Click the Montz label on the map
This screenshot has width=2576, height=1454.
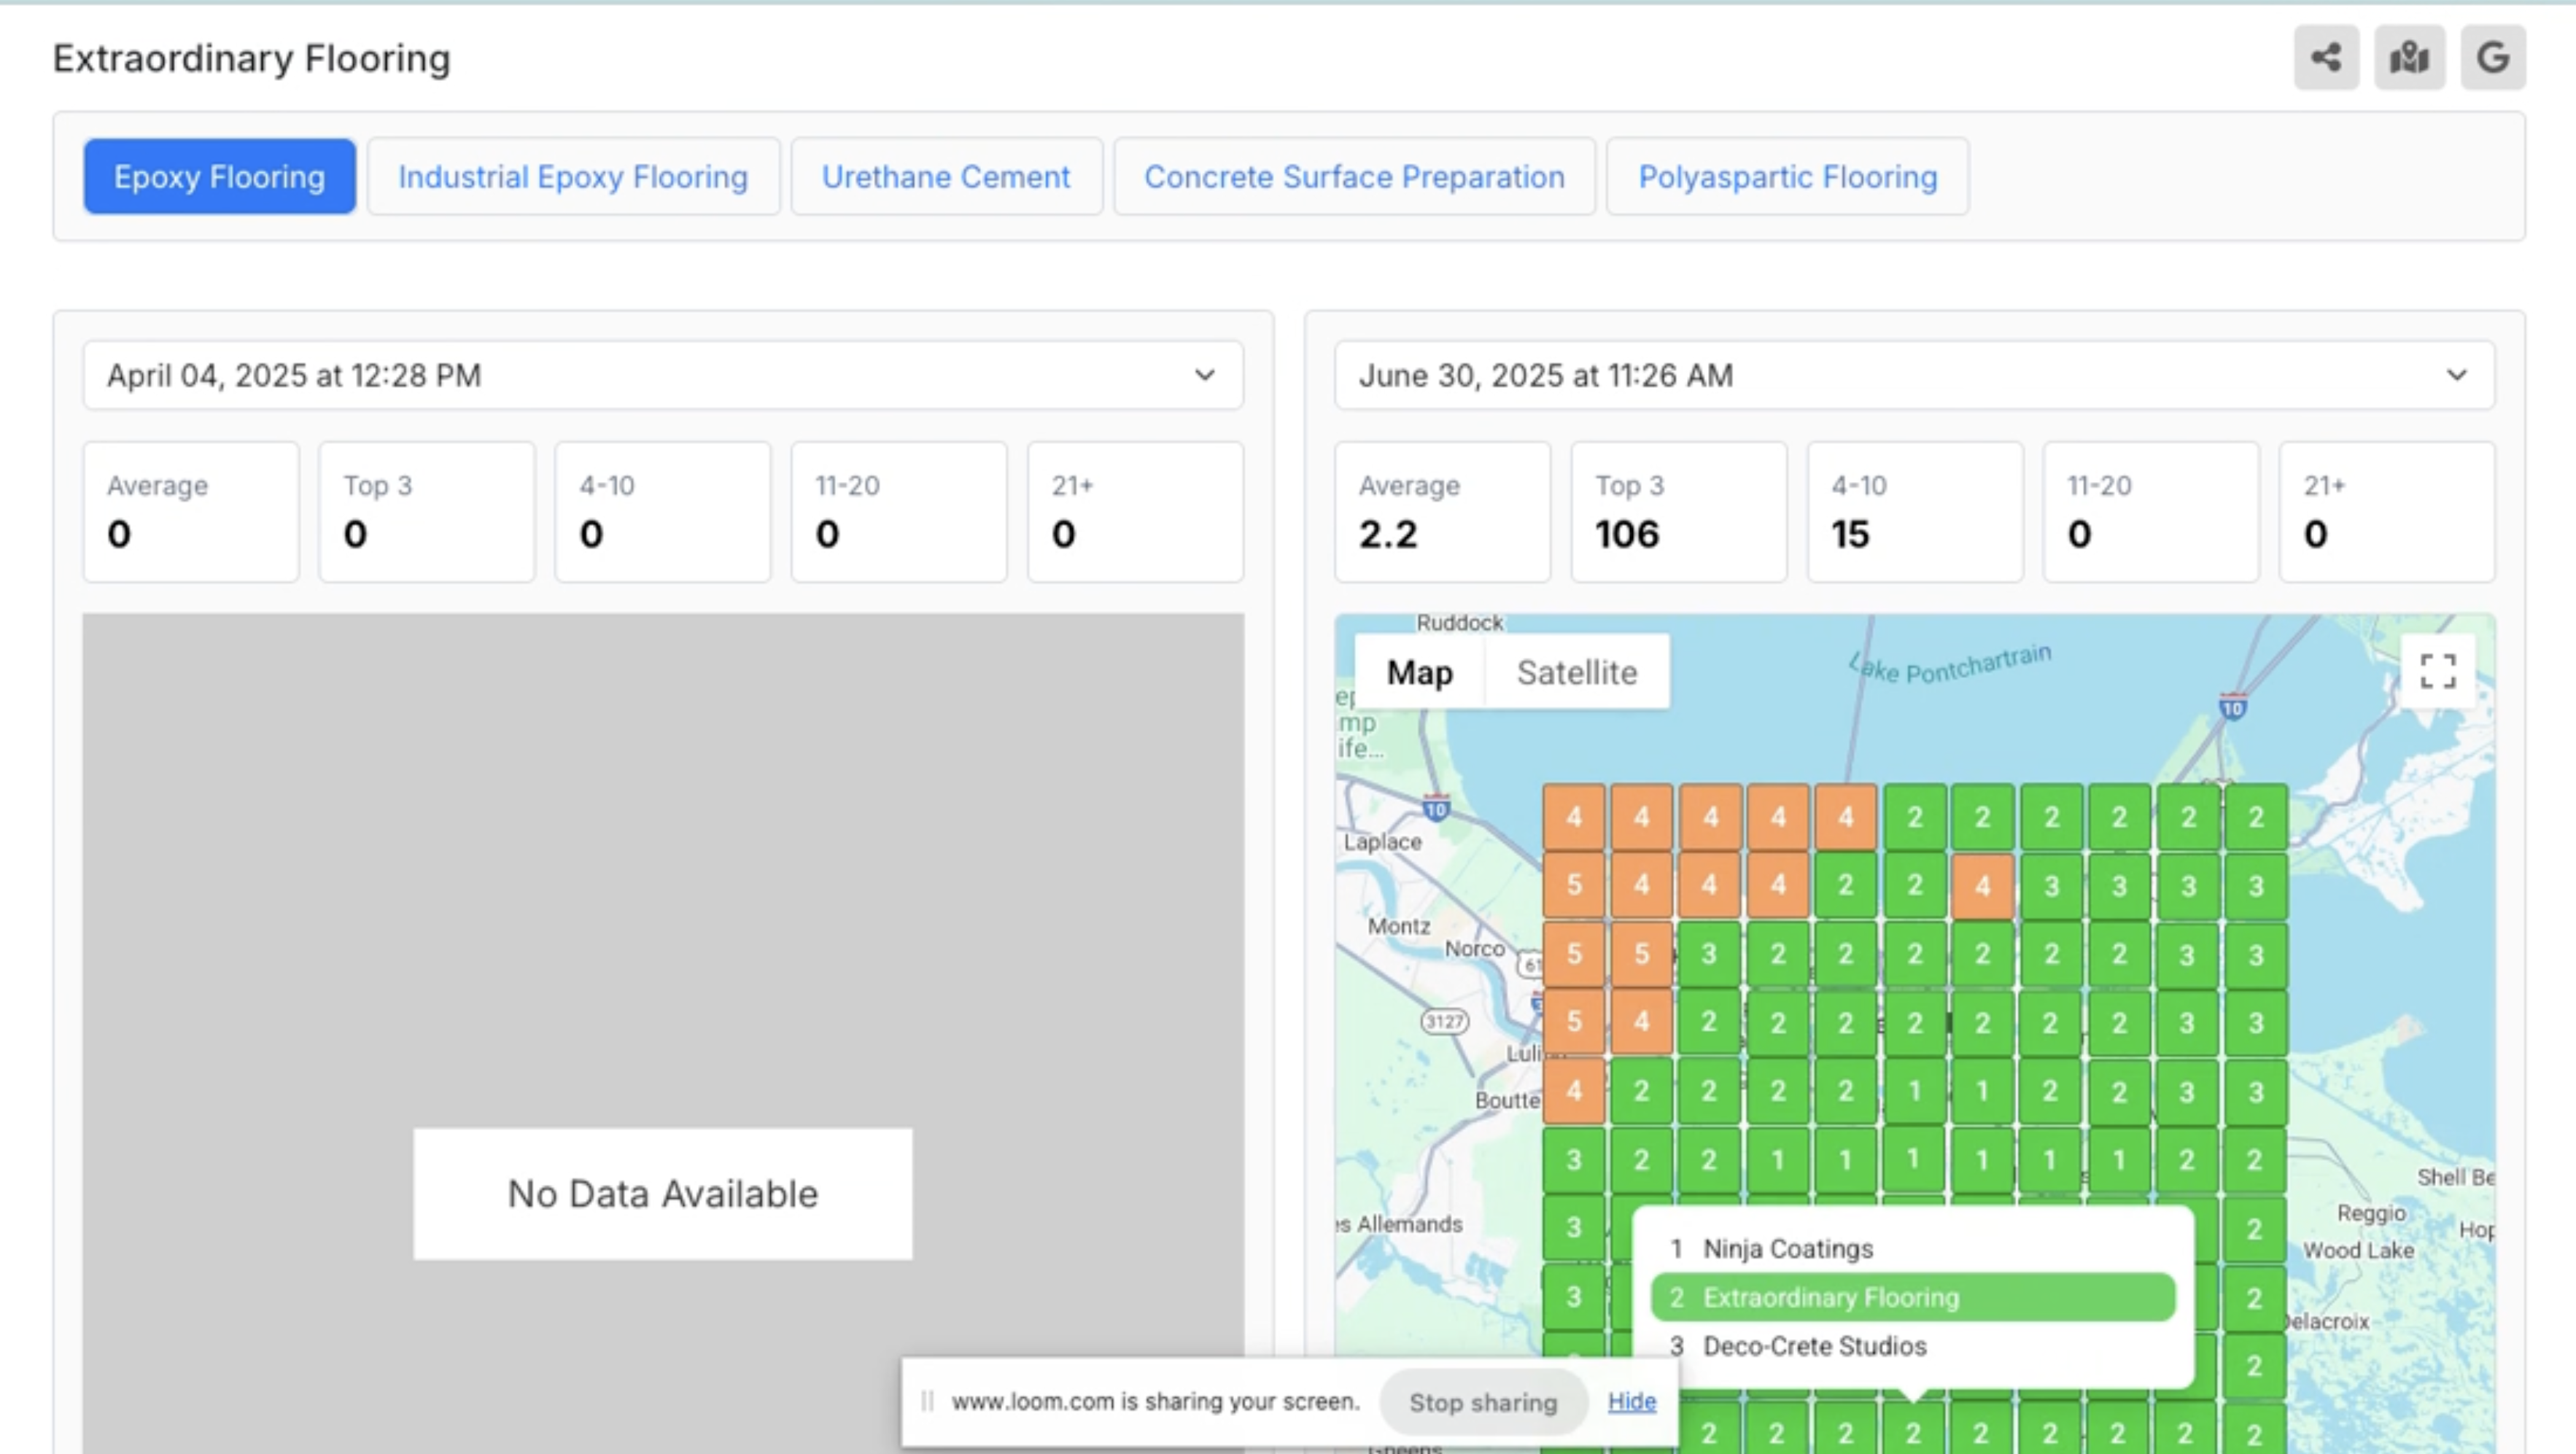(x=1398, y=926)
